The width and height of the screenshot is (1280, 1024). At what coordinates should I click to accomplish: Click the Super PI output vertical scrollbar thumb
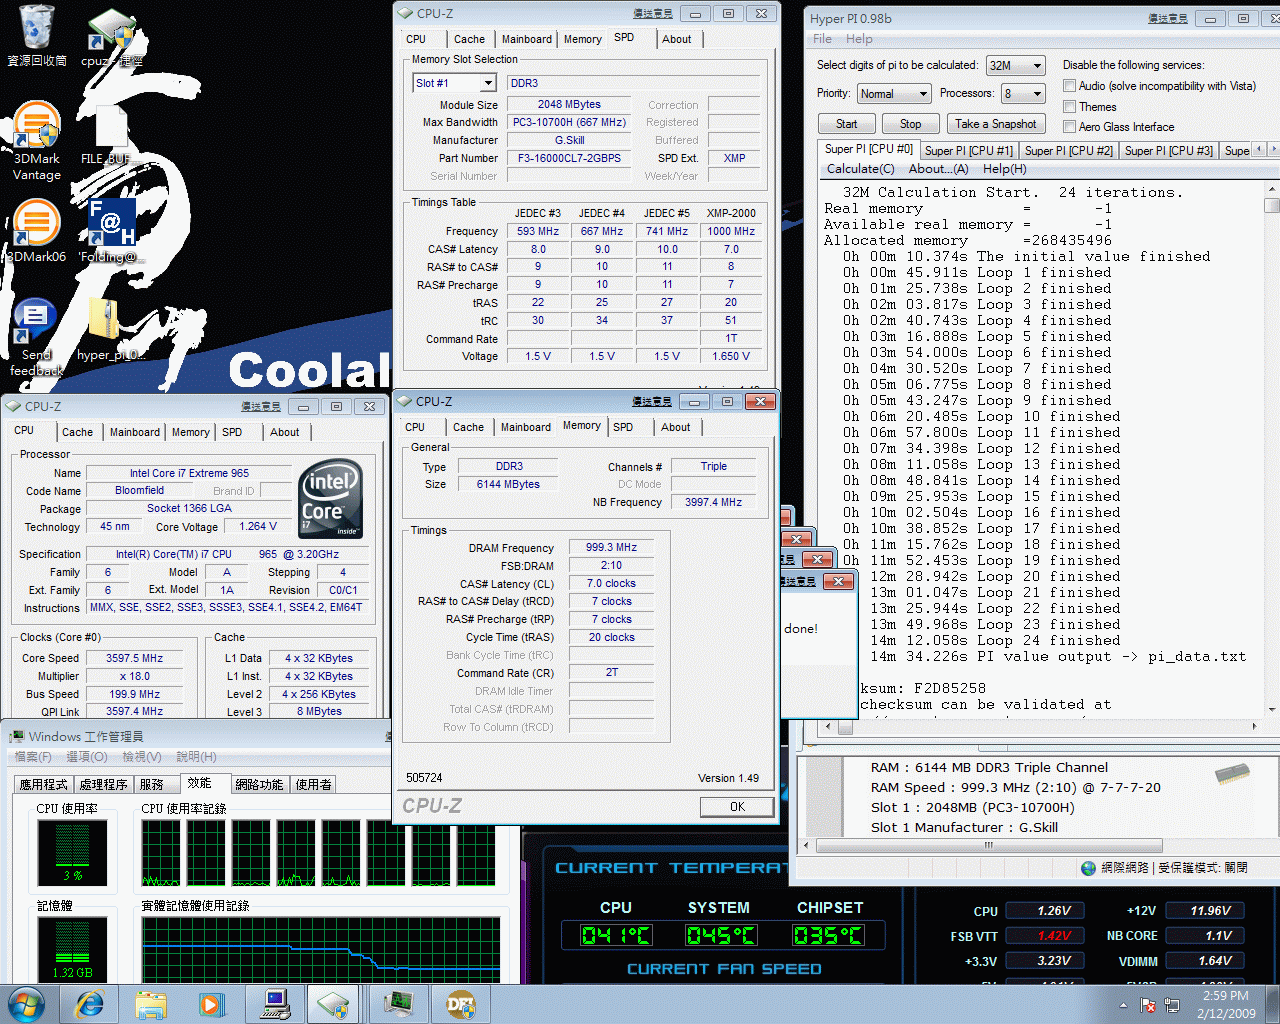tap(1272, 205)
